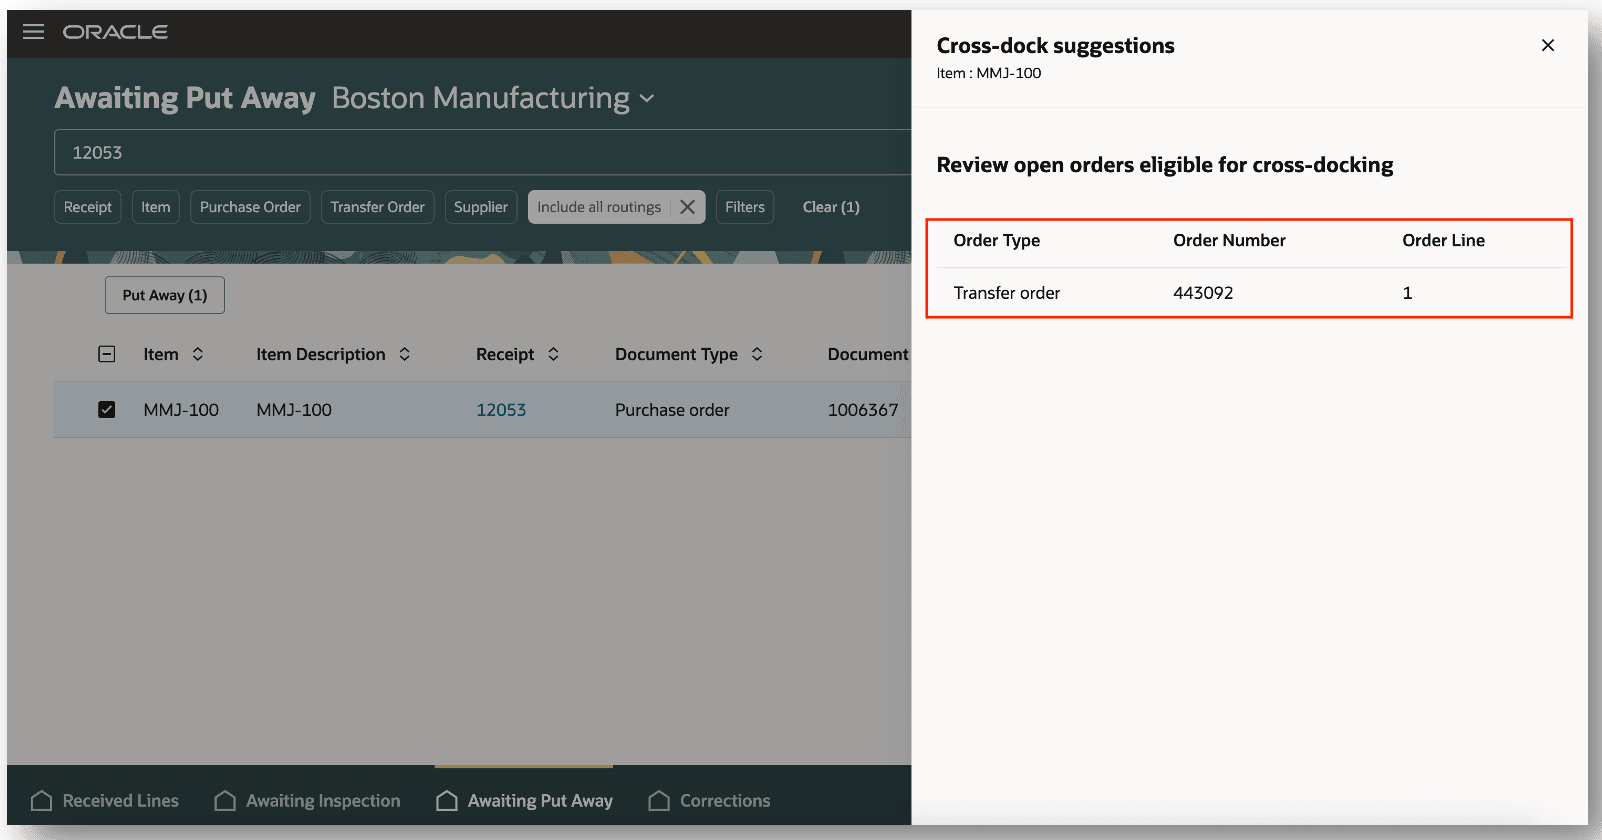Click the Item Description header label
This screenshot has height=840, width=1602.
click(321, 354)
